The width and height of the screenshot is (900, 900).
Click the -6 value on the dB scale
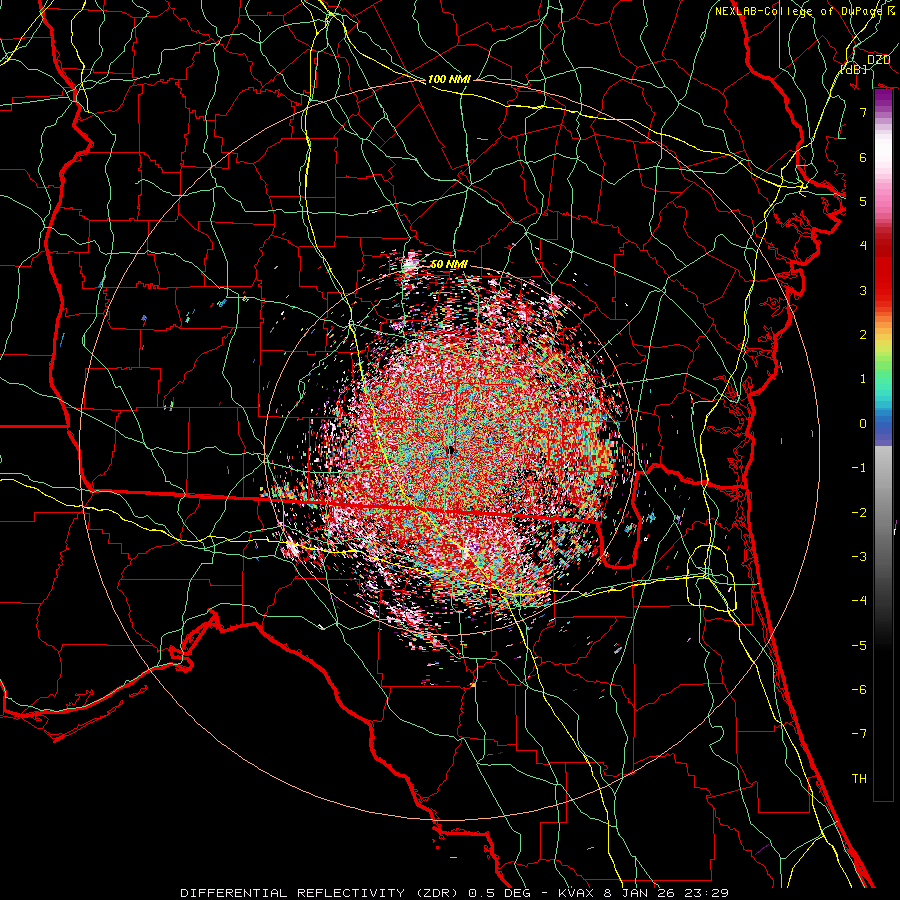(859, 690)
